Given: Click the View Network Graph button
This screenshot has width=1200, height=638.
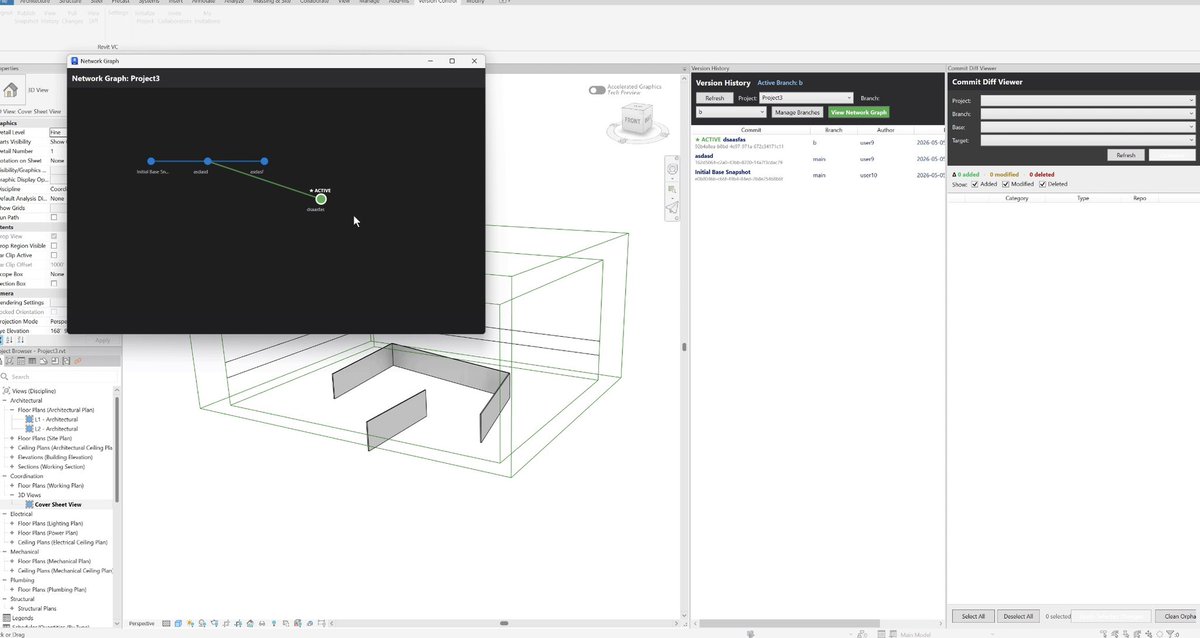Looking at the screenshot, I should pos(858,112).
